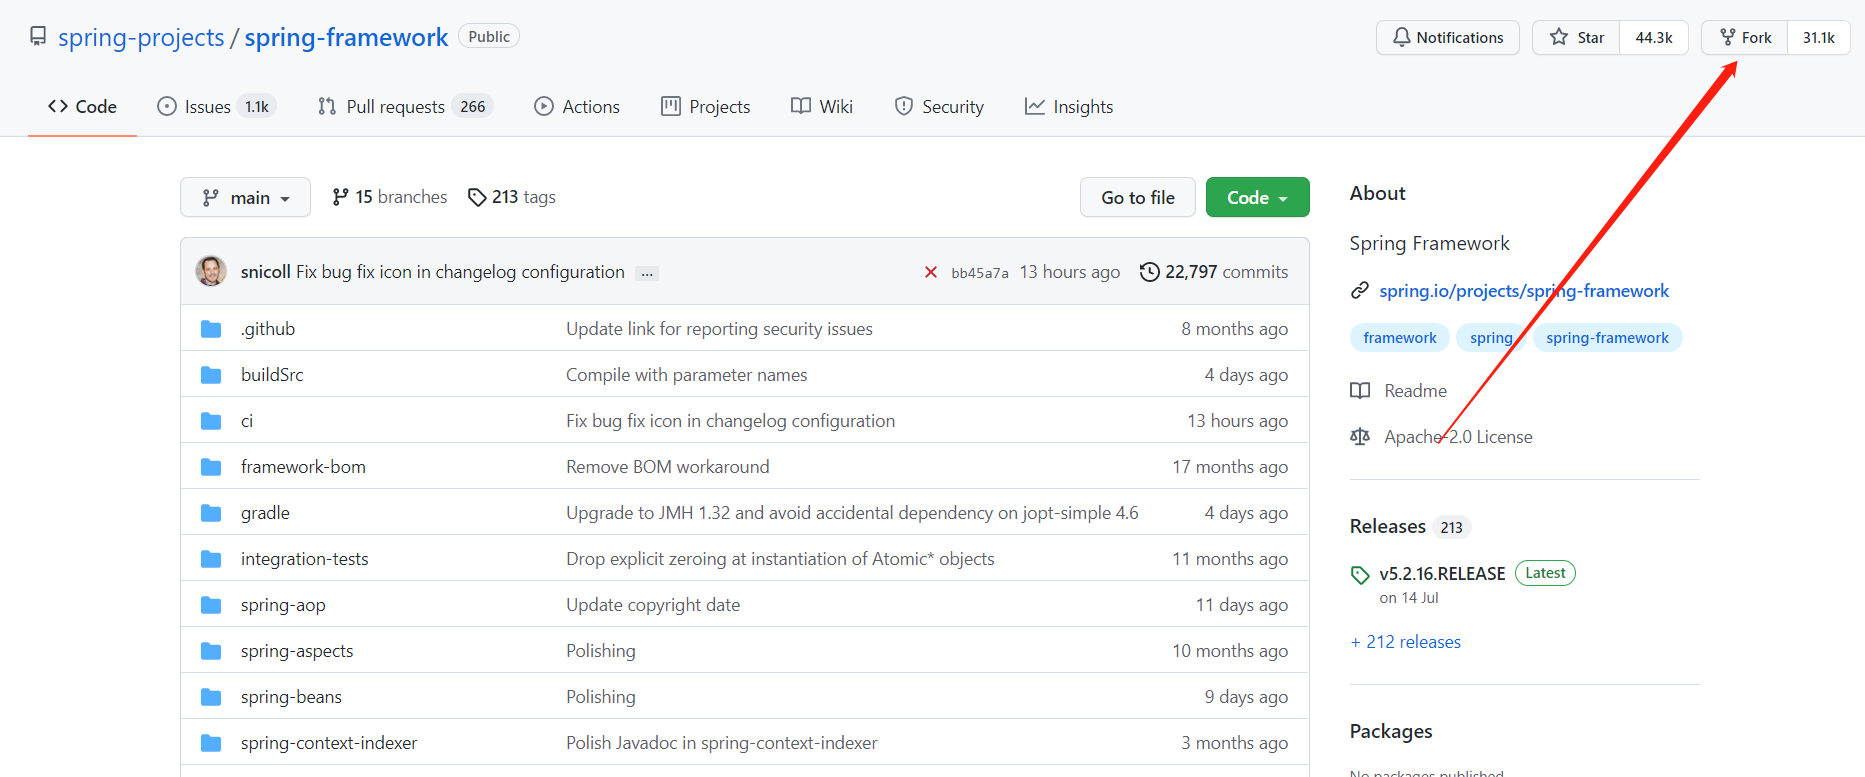Viewport: 1865px width, 777px height.
Task: Click the folder icon for framework-bom
Action: tap(211, 466)
